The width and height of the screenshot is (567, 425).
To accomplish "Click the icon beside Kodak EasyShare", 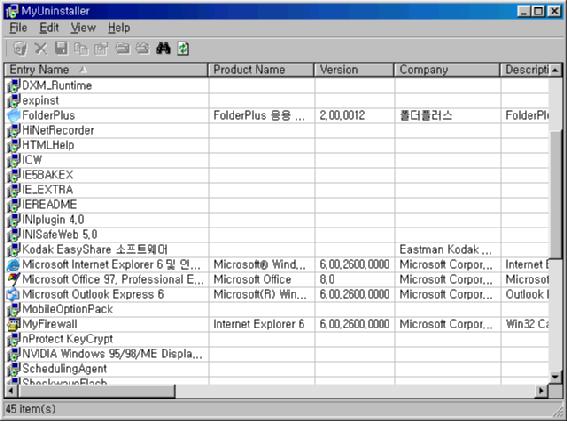I will tap(14, 250).
